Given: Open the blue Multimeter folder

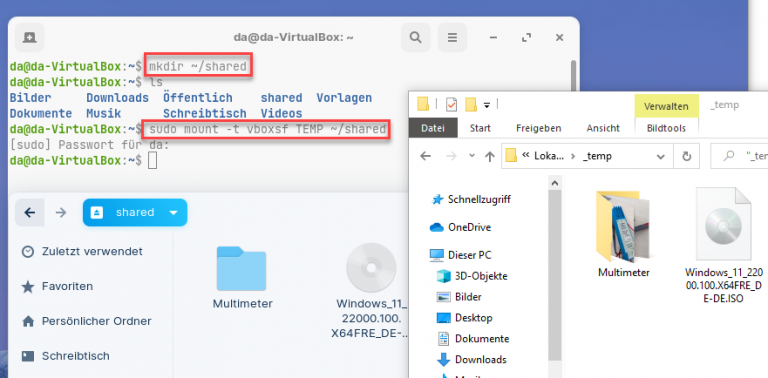Looking at the screenshot, I should [242, 277].
